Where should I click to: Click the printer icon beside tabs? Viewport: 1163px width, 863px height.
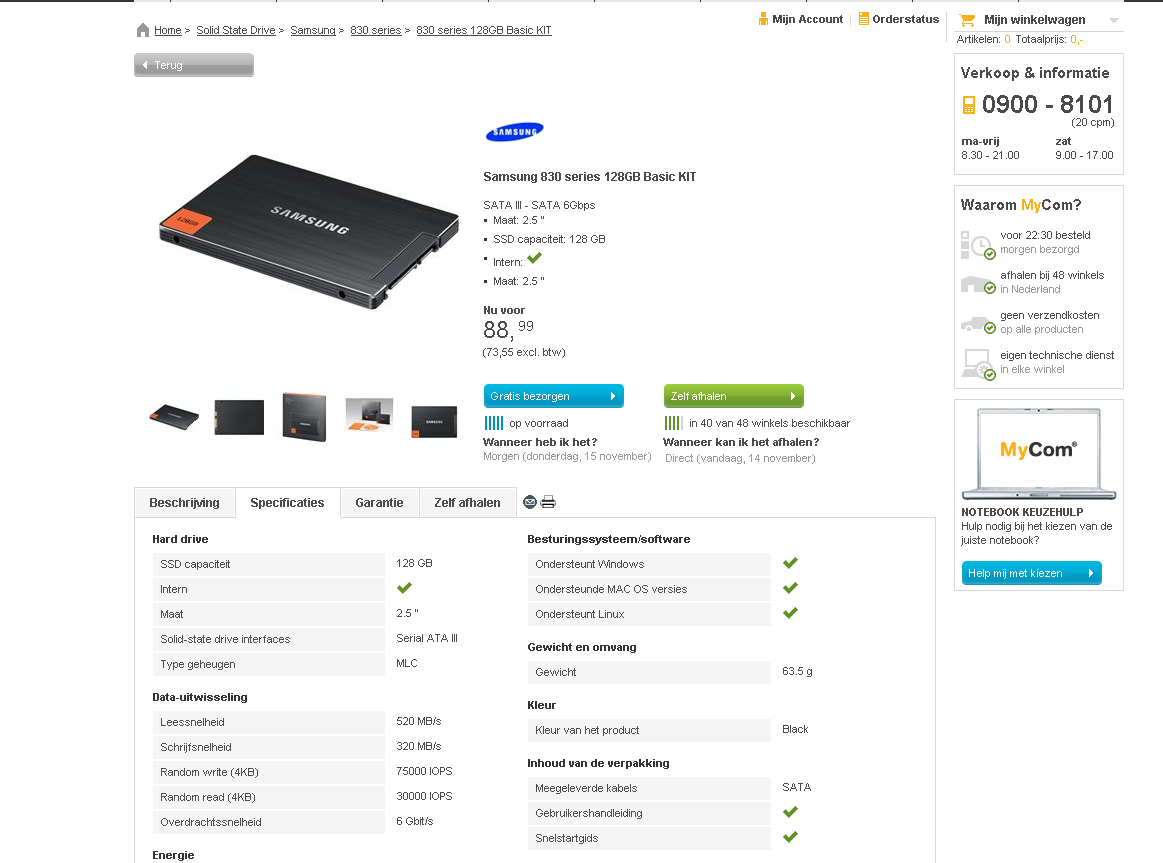tap(548, 502)
